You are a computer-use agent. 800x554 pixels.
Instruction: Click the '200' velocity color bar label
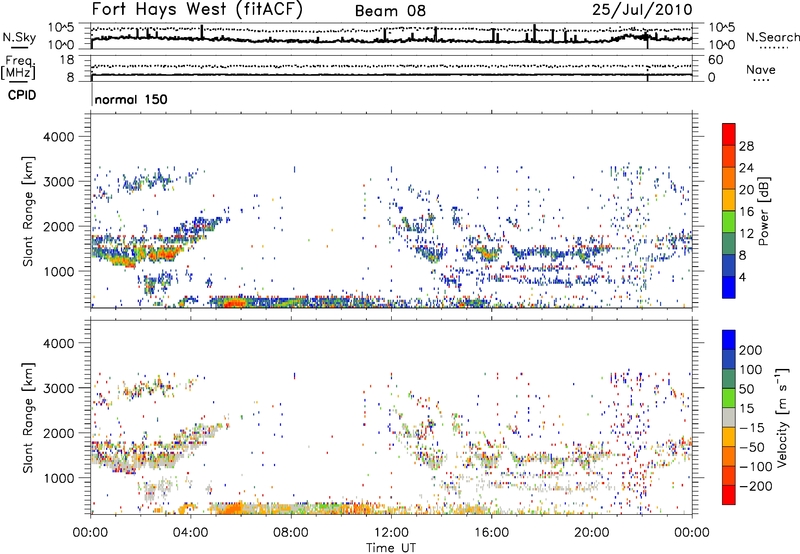tap(751, 350)
